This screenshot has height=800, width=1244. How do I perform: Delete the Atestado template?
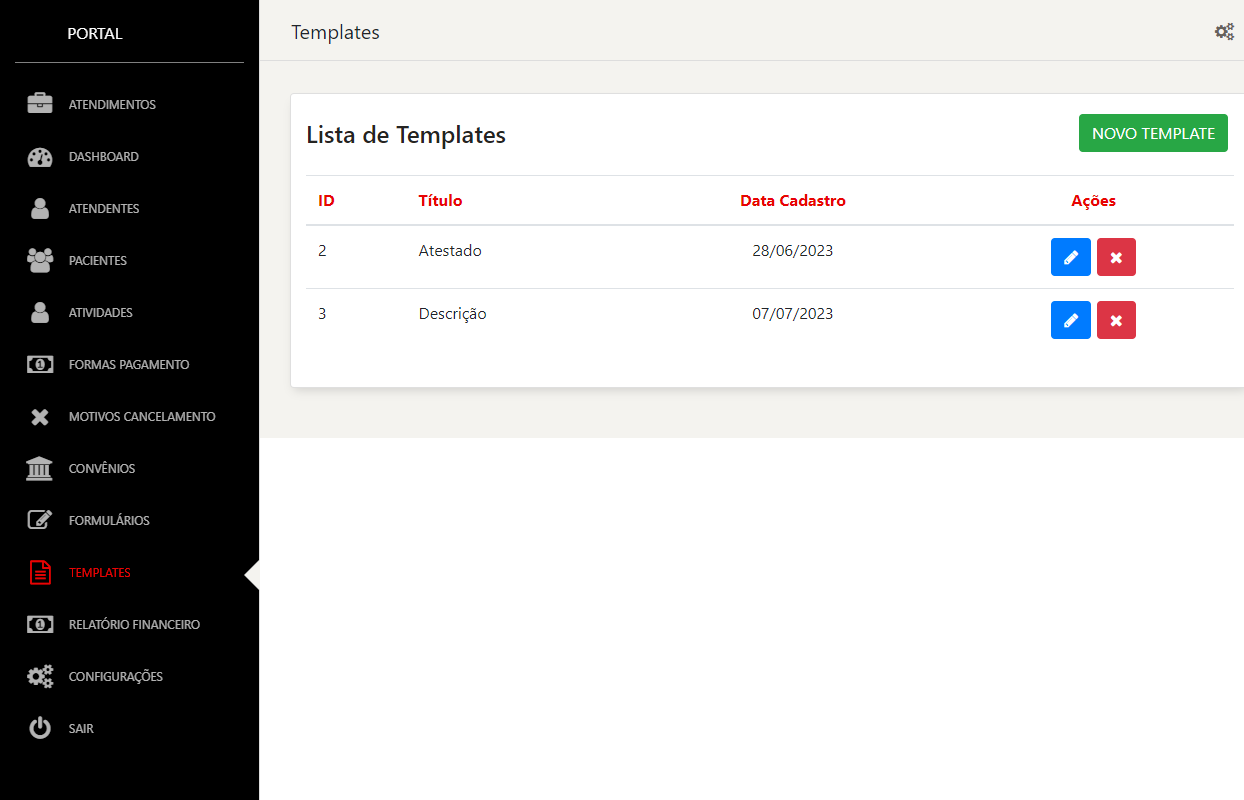(x=1116, y=257)
